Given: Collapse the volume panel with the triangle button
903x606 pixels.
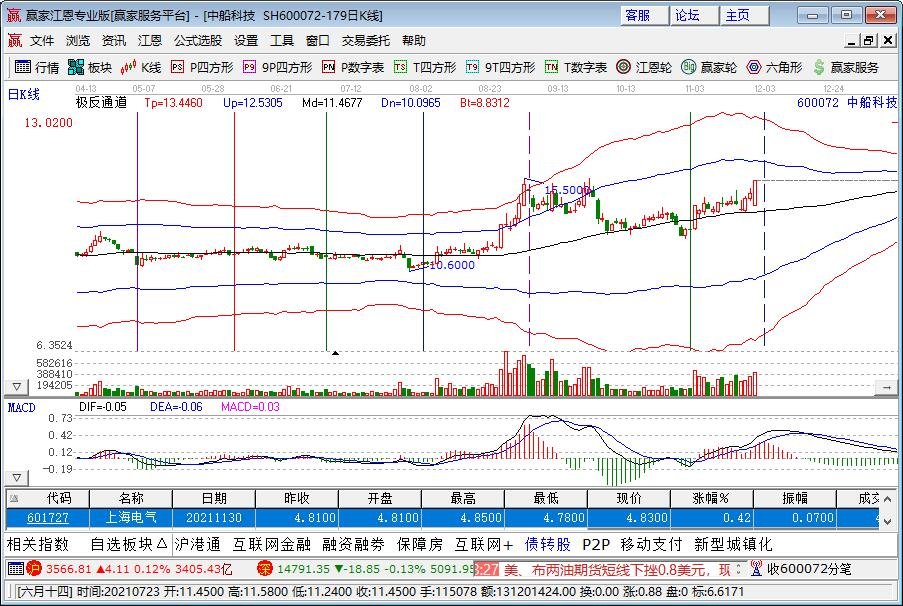Looking at the screenshot, I should pyautogui.click(x=16, y=387).
